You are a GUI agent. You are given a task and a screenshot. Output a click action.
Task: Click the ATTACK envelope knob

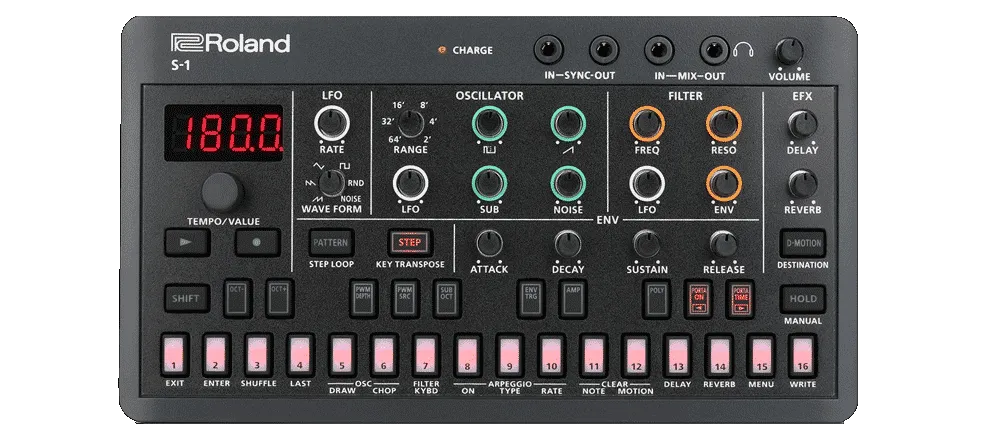(x=490, y=243)
